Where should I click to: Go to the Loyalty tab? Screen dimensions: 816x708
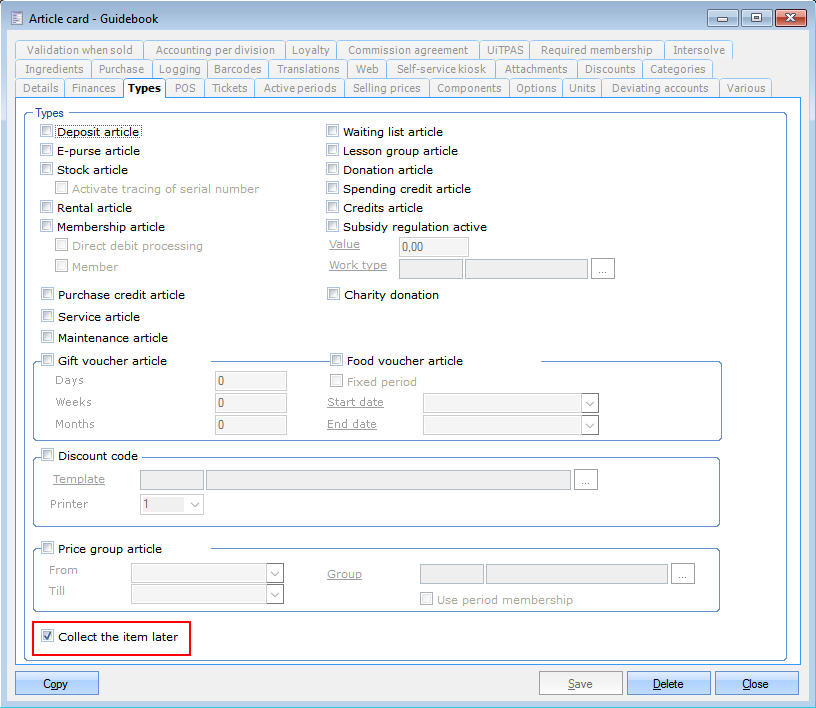(x=310, y=50)
